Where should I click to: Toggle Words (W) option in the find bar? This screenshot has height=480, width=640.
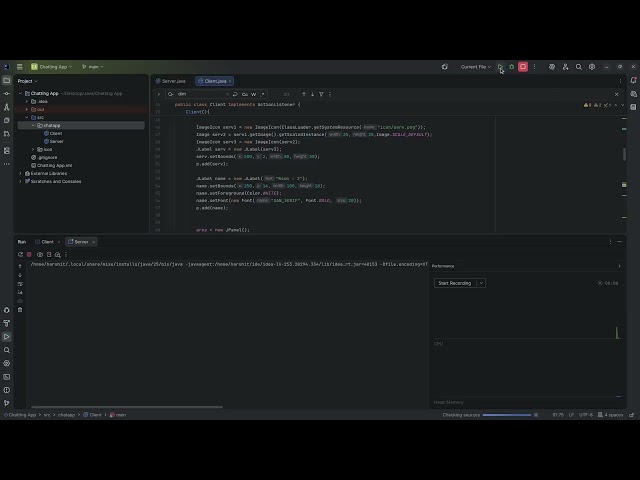pos(253,94)
